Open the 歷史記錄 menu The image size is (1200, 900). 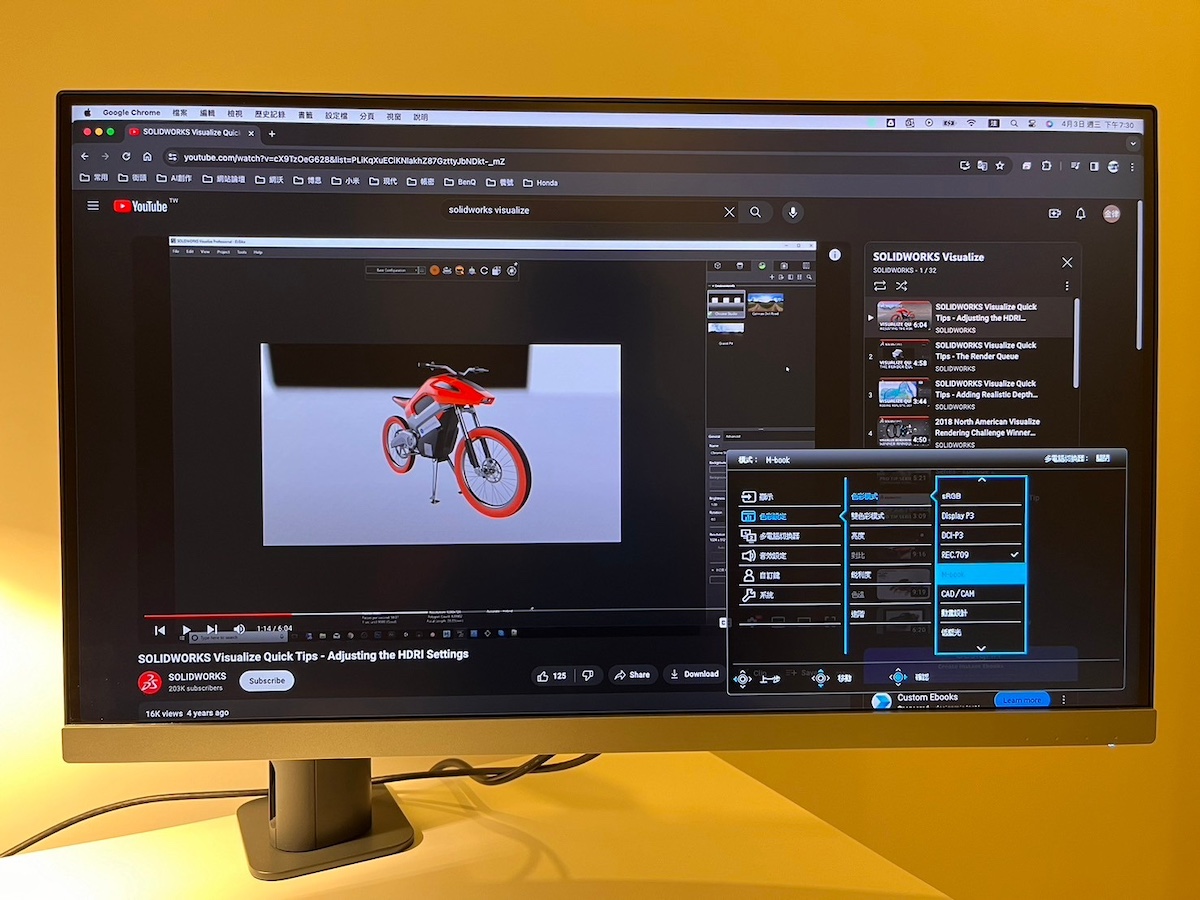pyautogui.click(x=270, y=115)
